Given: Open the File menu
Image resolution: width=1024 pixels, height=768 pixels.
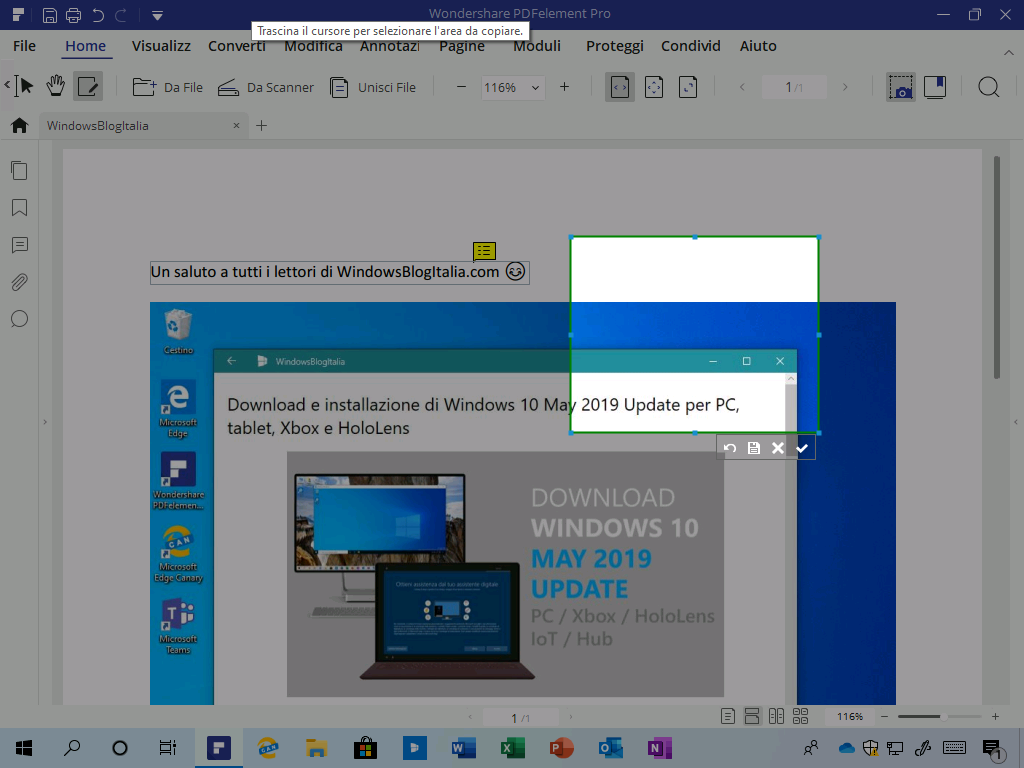Looking at the screenshot, I should (24, 46).
